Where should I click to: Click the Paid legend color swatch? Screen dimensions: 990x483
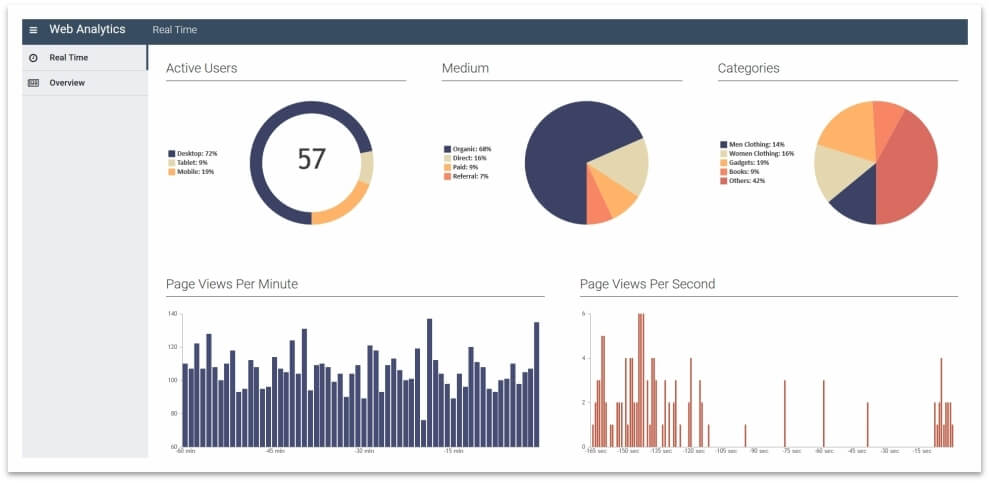[x=448, y=167]
